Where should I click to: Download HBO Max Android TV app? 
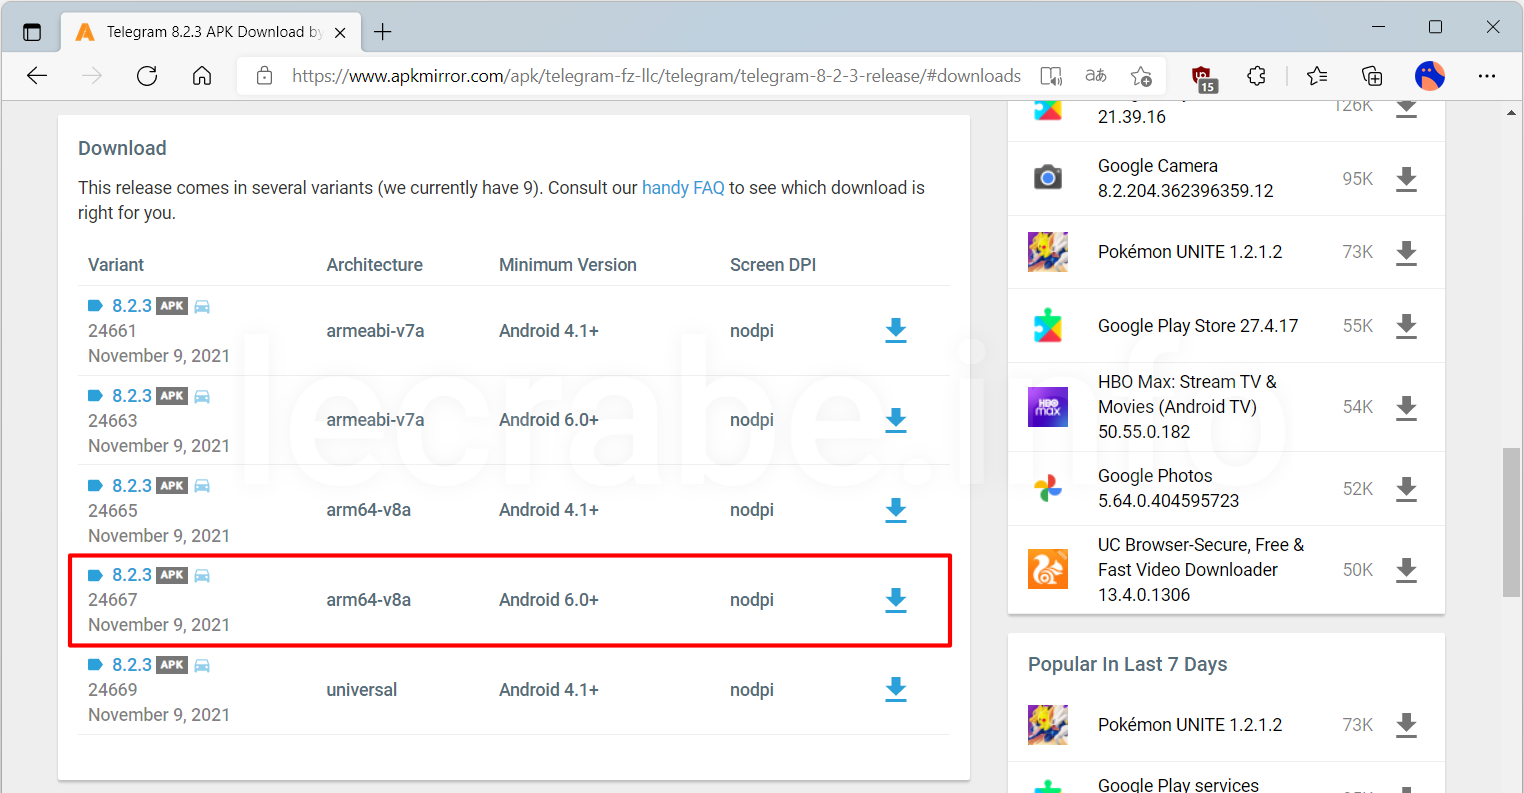click(1406, 407)
